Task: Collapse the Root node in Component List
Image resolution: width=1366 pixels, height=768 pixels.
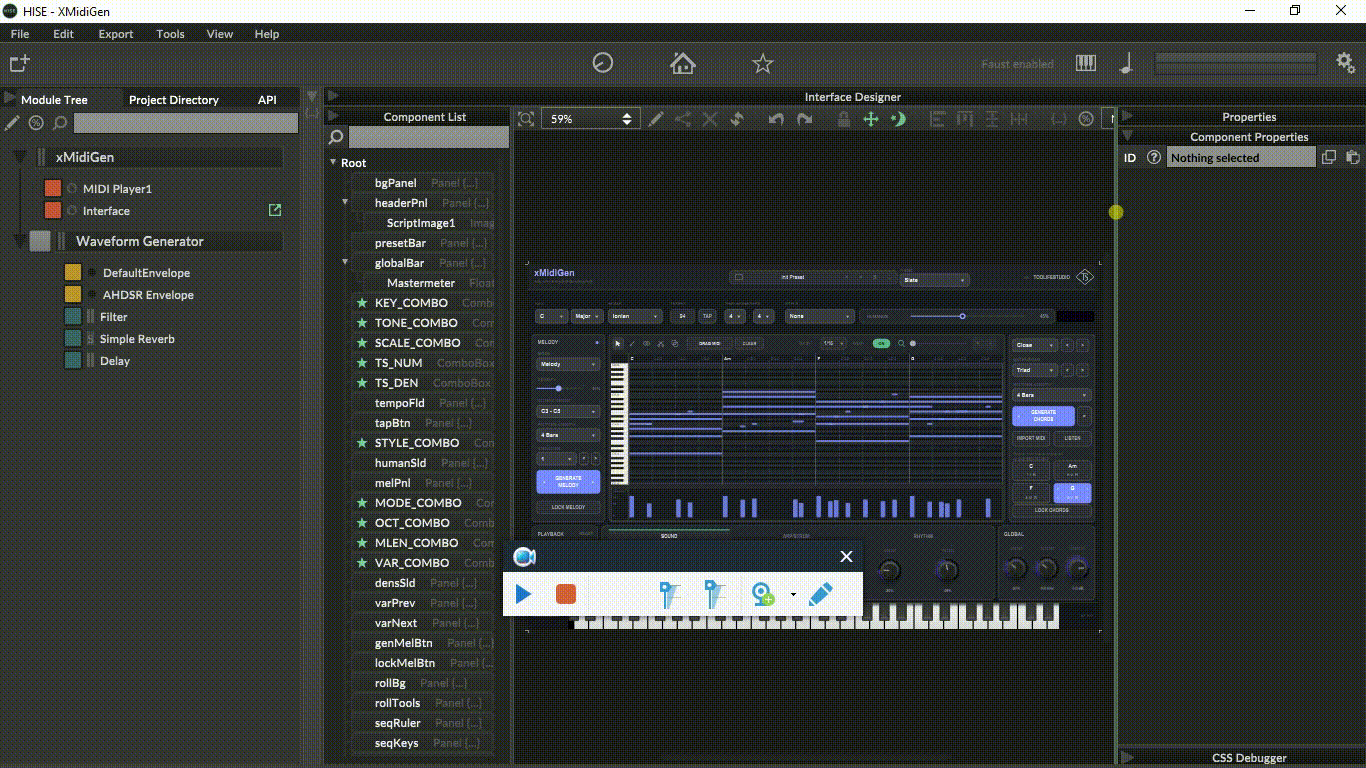Action: click(334, 163)
